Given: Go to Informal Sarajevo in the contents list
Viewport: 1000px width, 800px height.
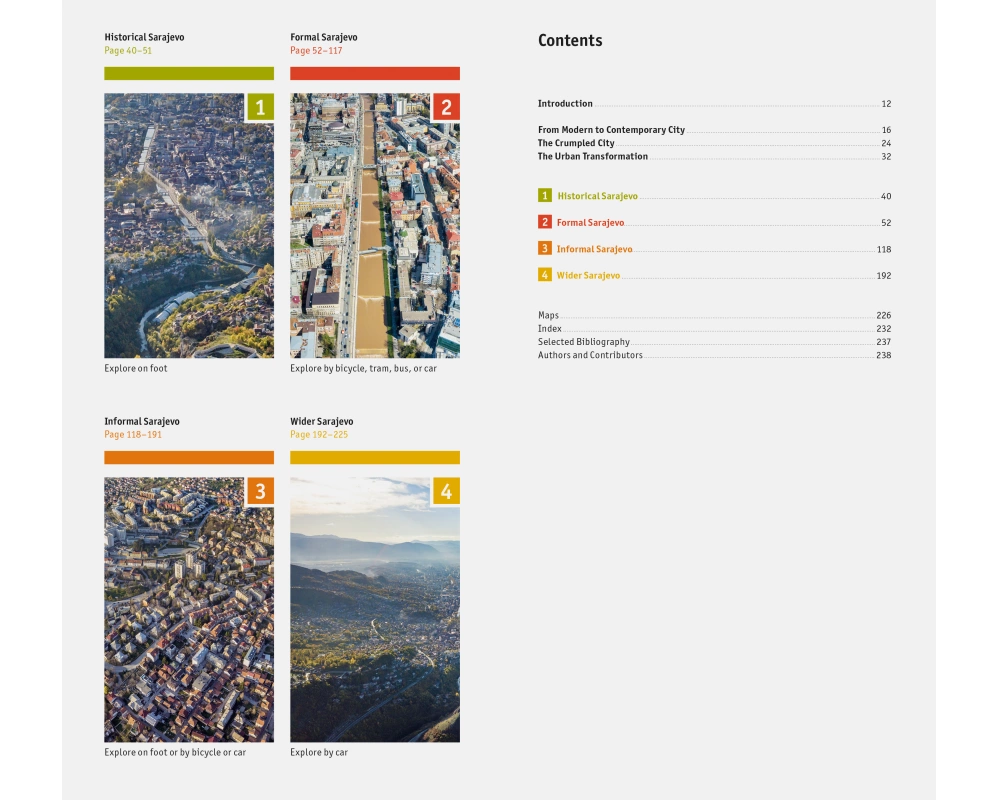Looking at the screenshot, I should 594,249.
